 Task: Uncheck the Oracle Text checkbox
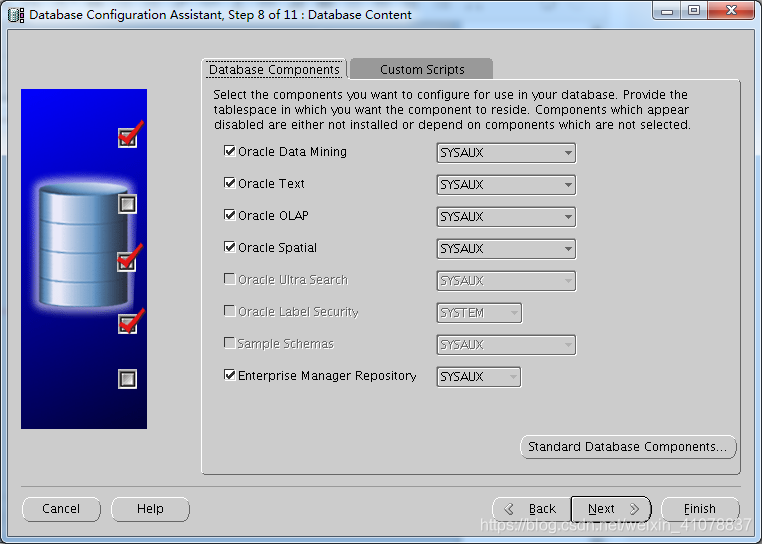coord(229,183)
